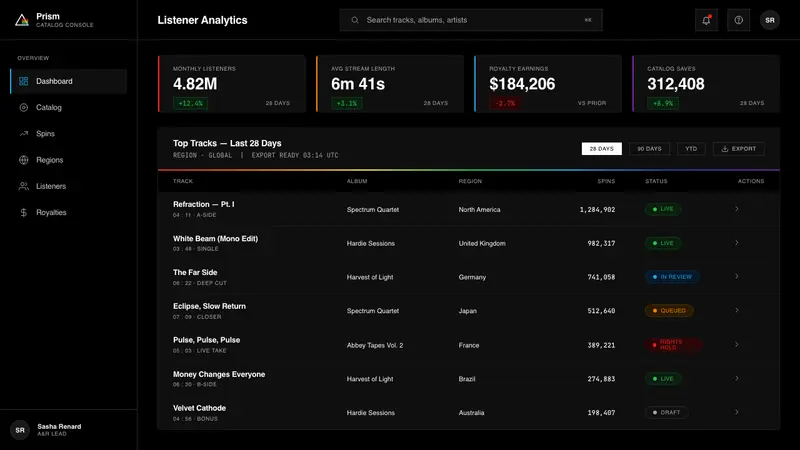Go to Regions section

point(68,160)
